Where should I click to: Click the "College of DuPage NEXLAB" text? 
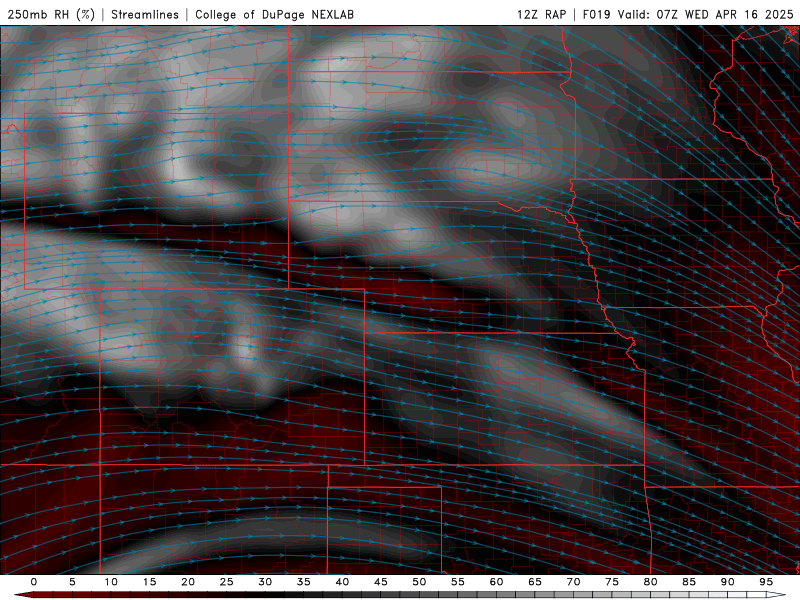[x=274, y=14]
